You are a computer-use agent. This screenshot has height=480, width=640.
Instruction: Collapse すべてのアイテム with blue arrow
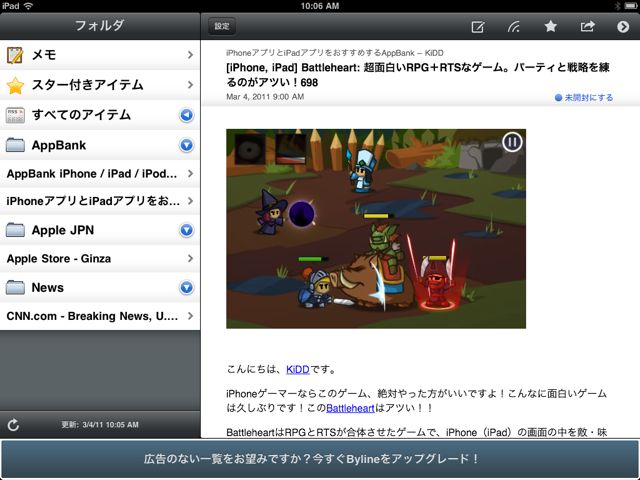(187, 115)
